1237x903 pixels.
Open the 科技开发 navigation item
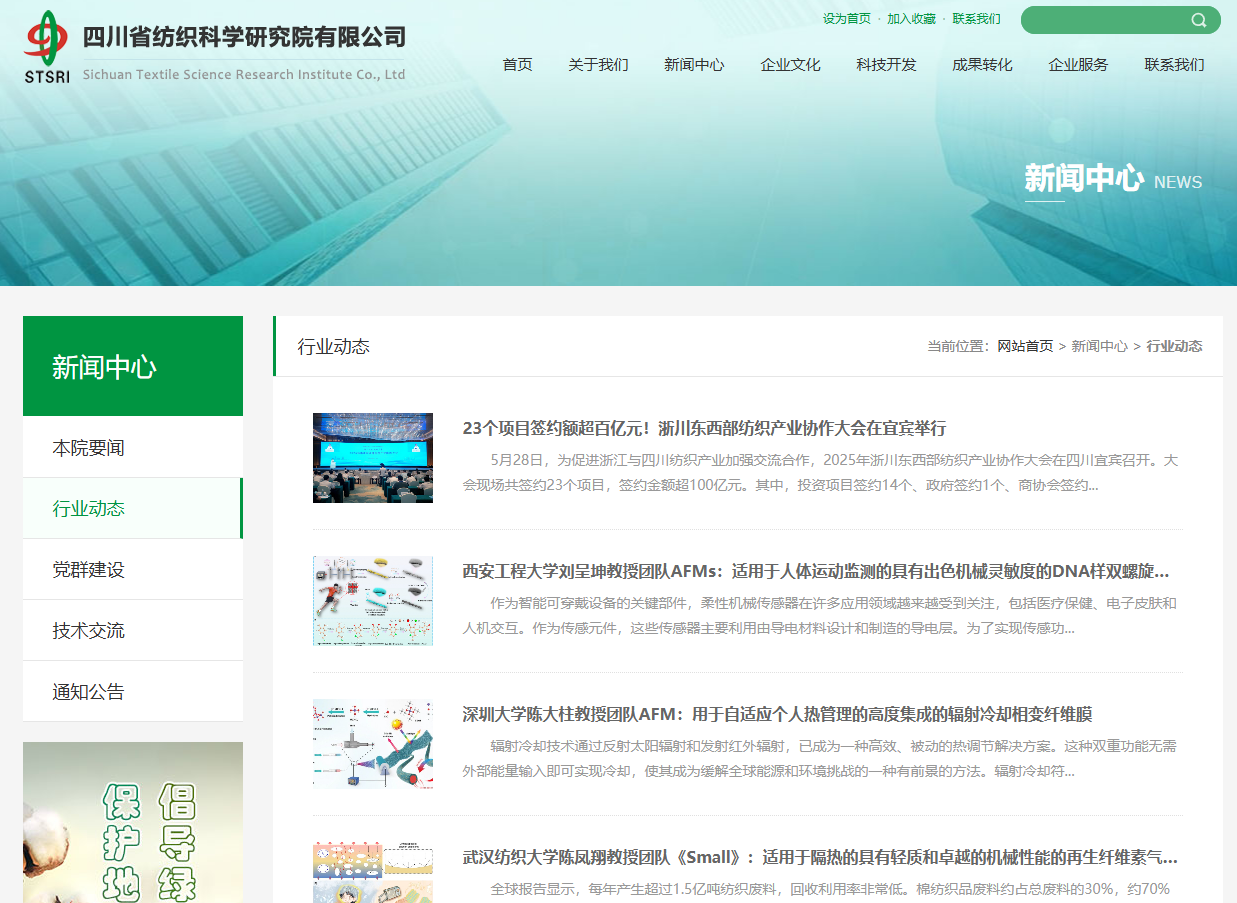[886, 65]
